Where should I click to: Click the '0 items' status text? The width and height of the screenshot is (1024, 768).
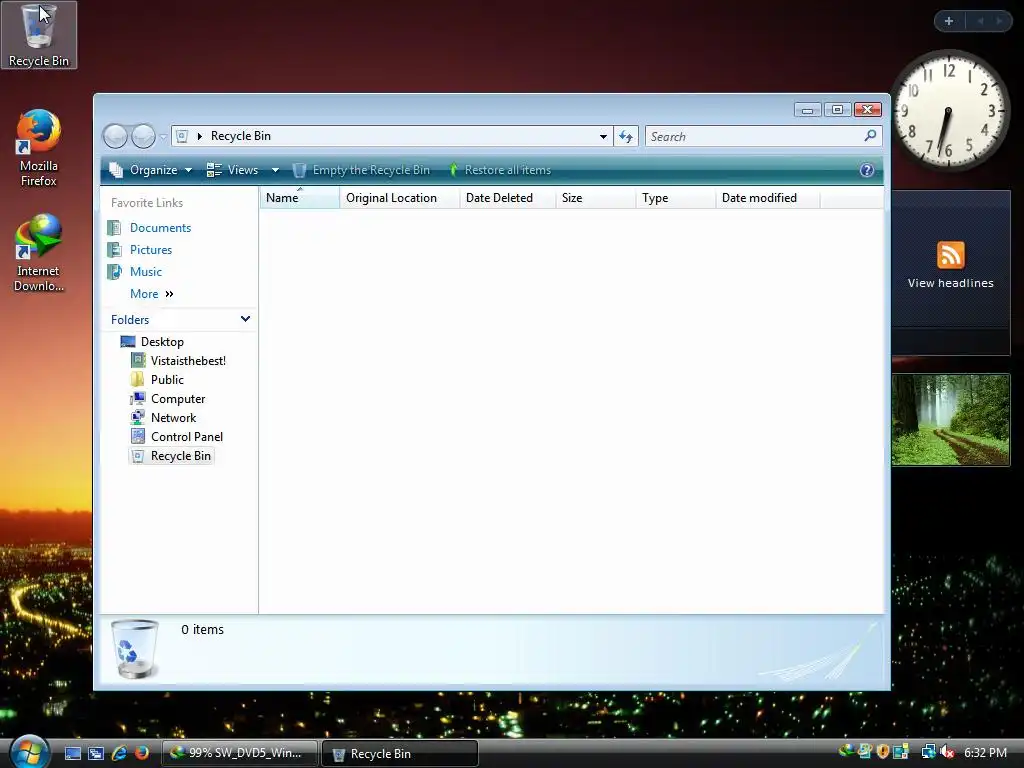[202, 630]
